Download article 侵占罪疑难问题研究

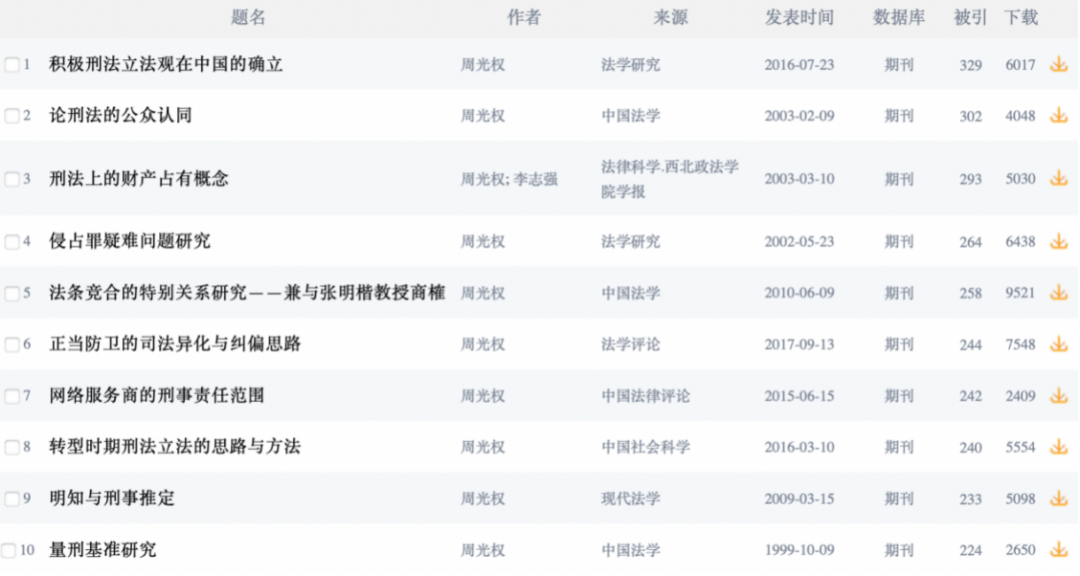click(1059, 242)
